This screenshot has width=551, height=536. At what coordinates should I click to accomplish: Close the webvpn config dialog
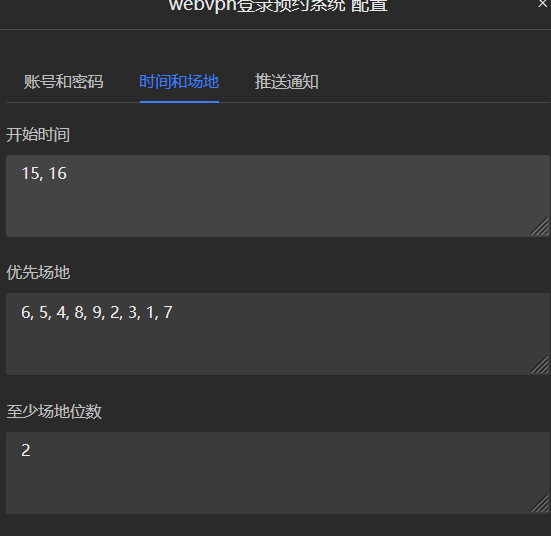pyautogui.click(x=543, y=4)
